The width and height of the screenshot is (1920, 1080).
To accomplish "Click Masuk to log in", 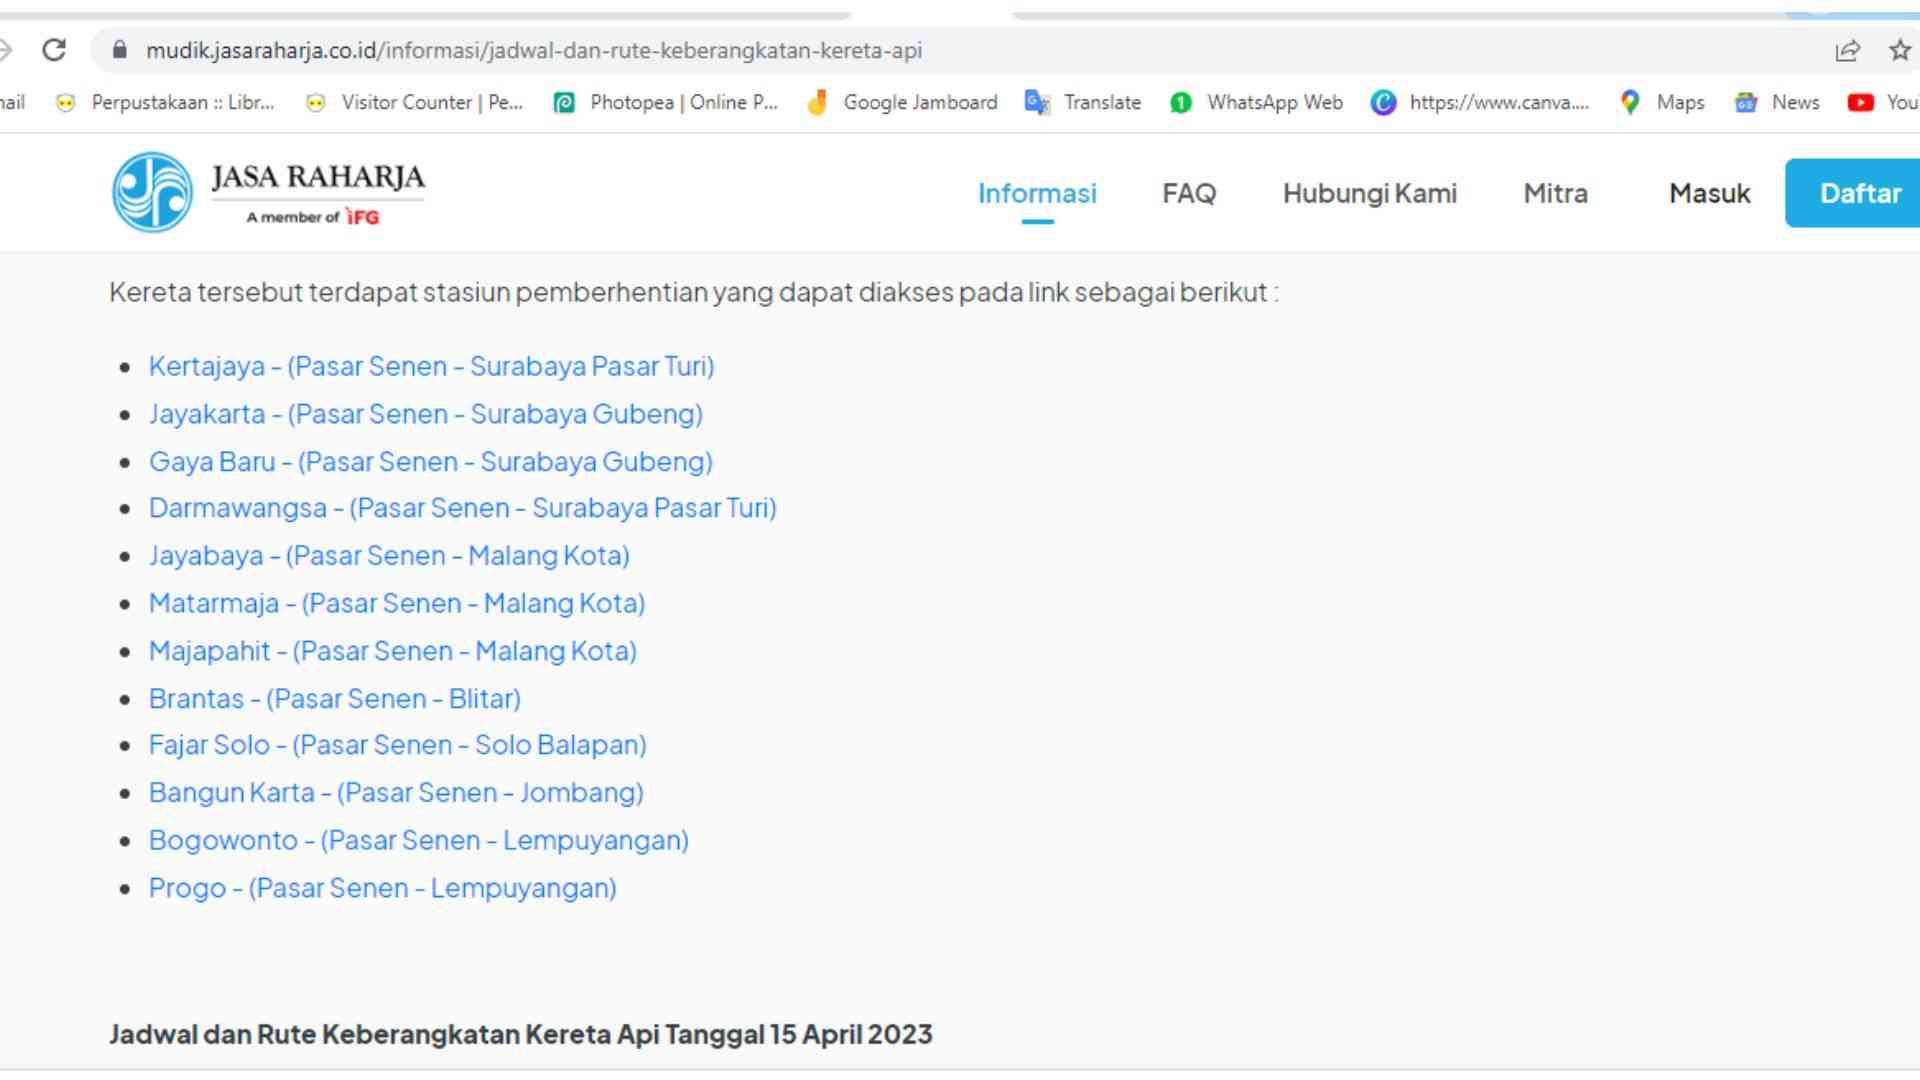I will 1710,193.
